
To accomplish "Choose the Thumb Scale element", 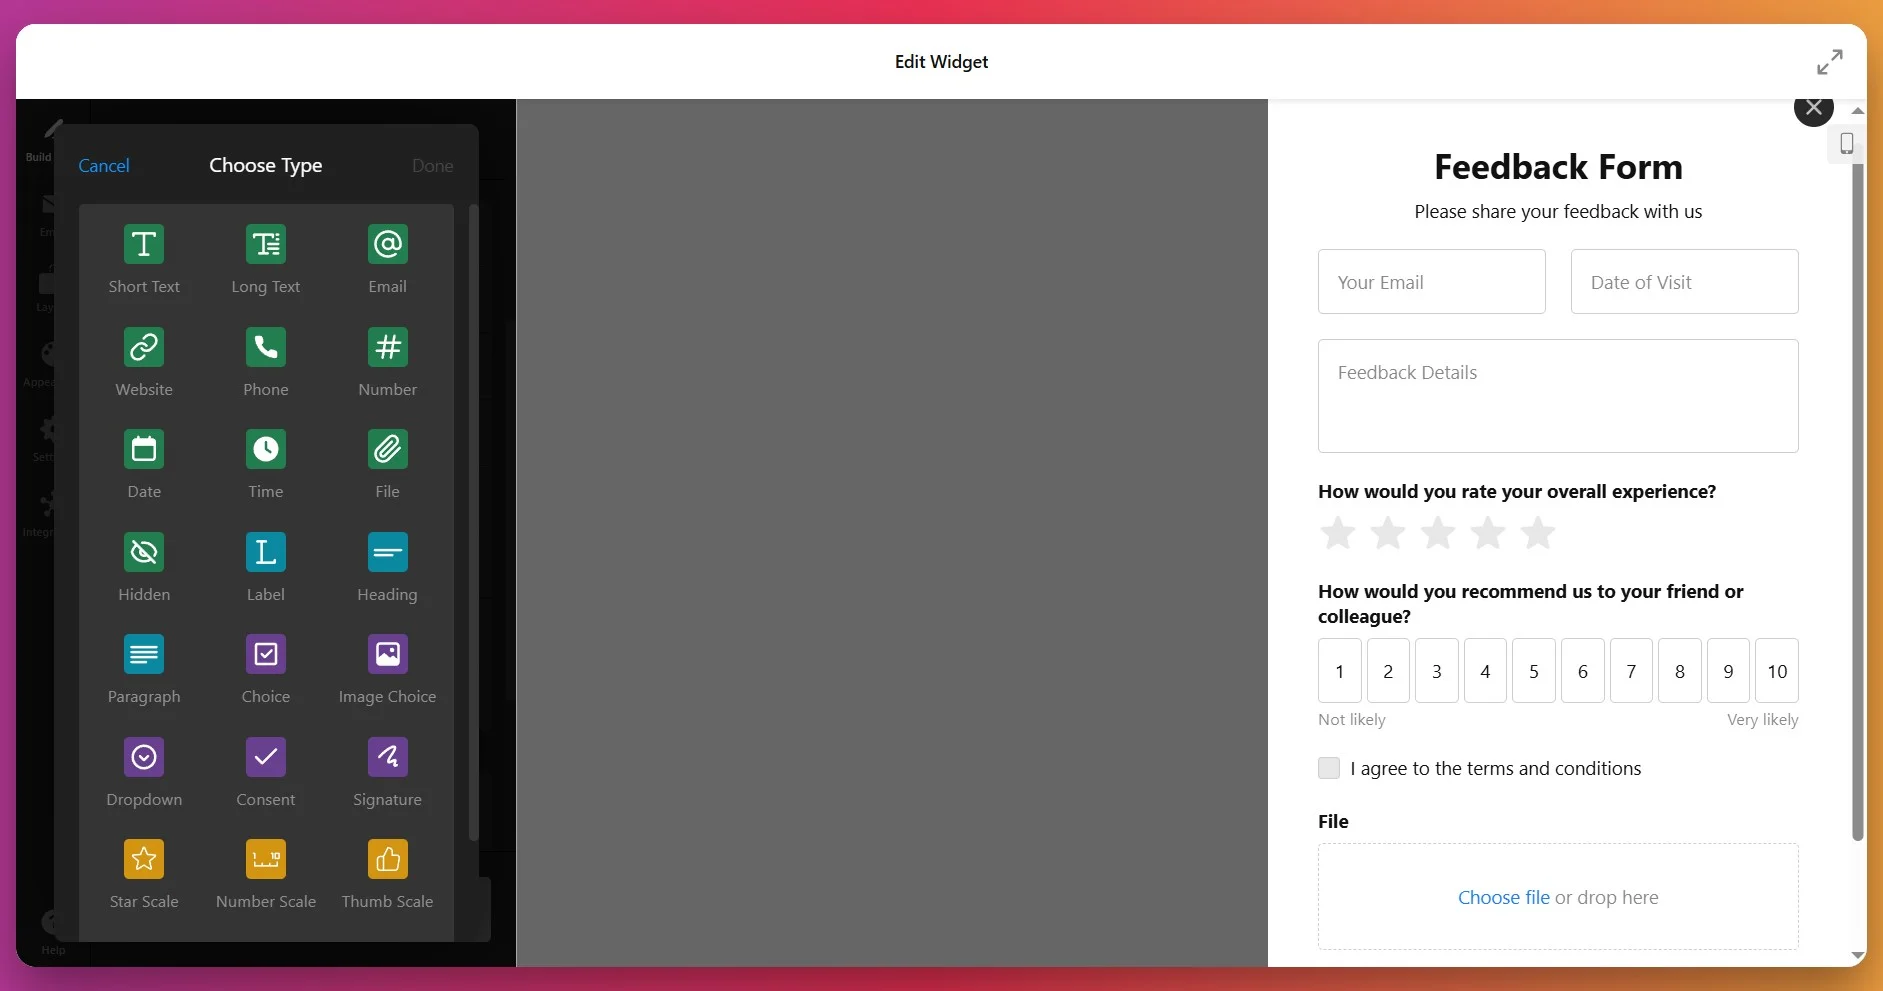I will tap(388, 873).
